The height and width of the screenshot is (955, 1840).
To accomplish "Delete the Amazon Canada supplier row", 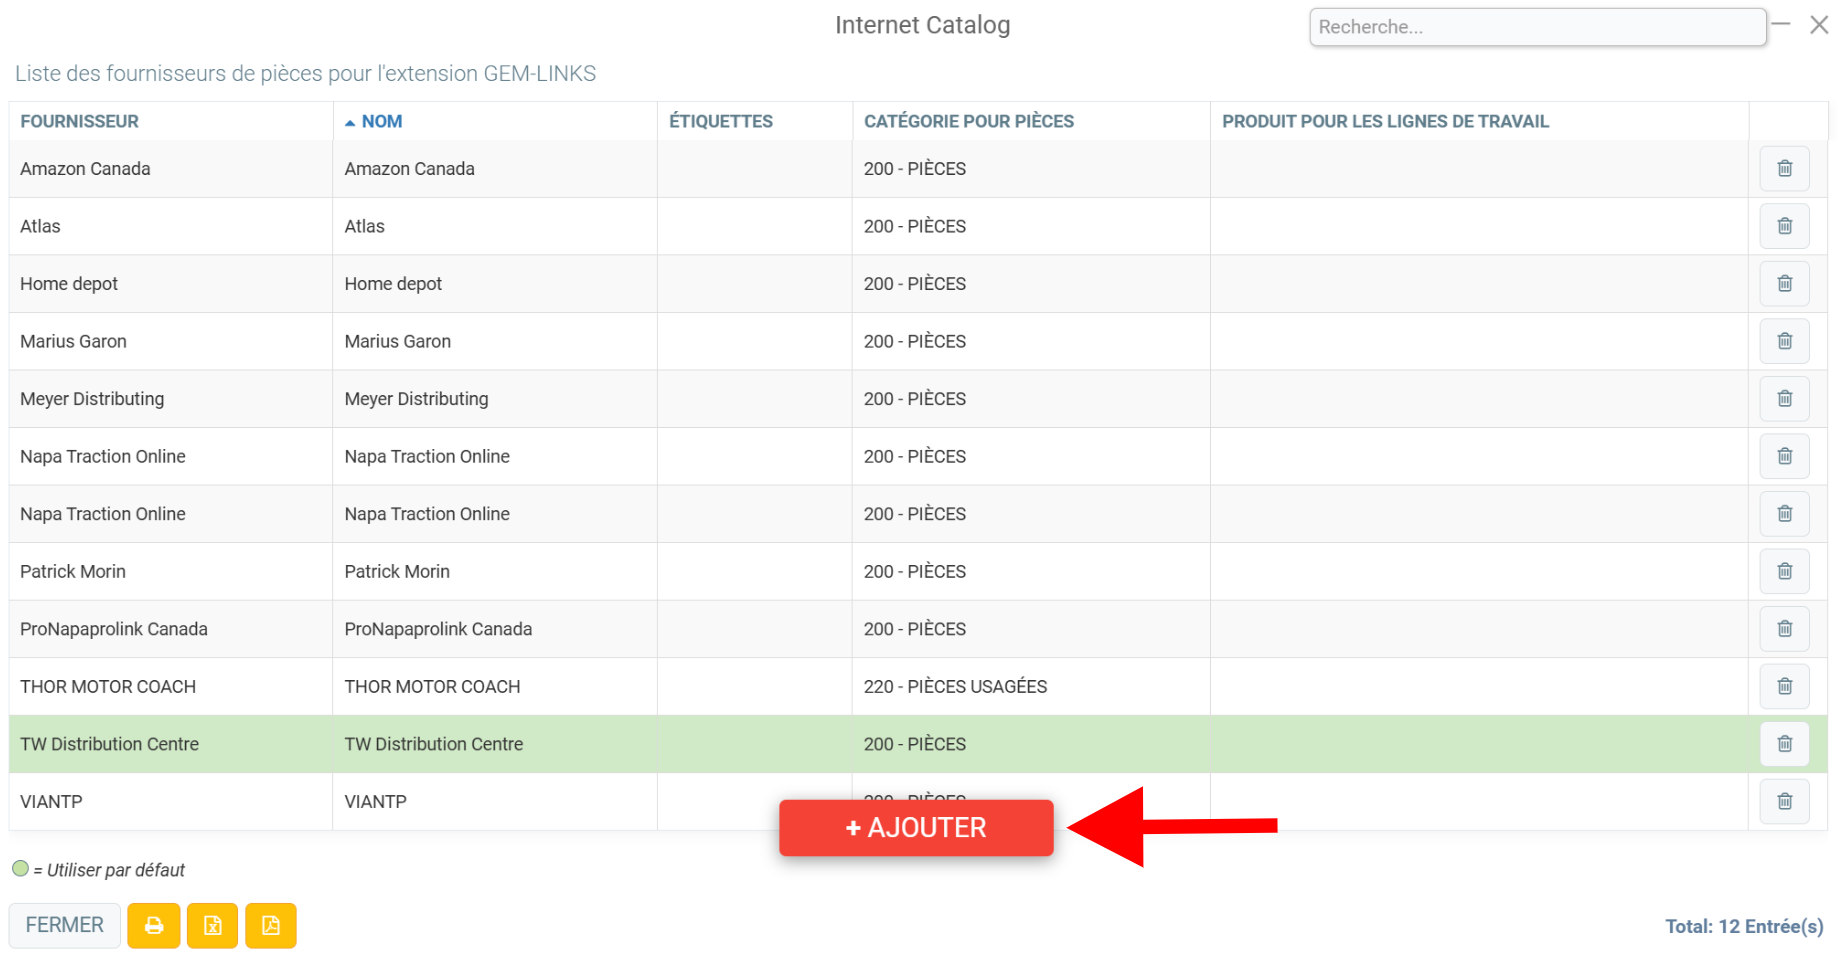I will [1784, 168].
